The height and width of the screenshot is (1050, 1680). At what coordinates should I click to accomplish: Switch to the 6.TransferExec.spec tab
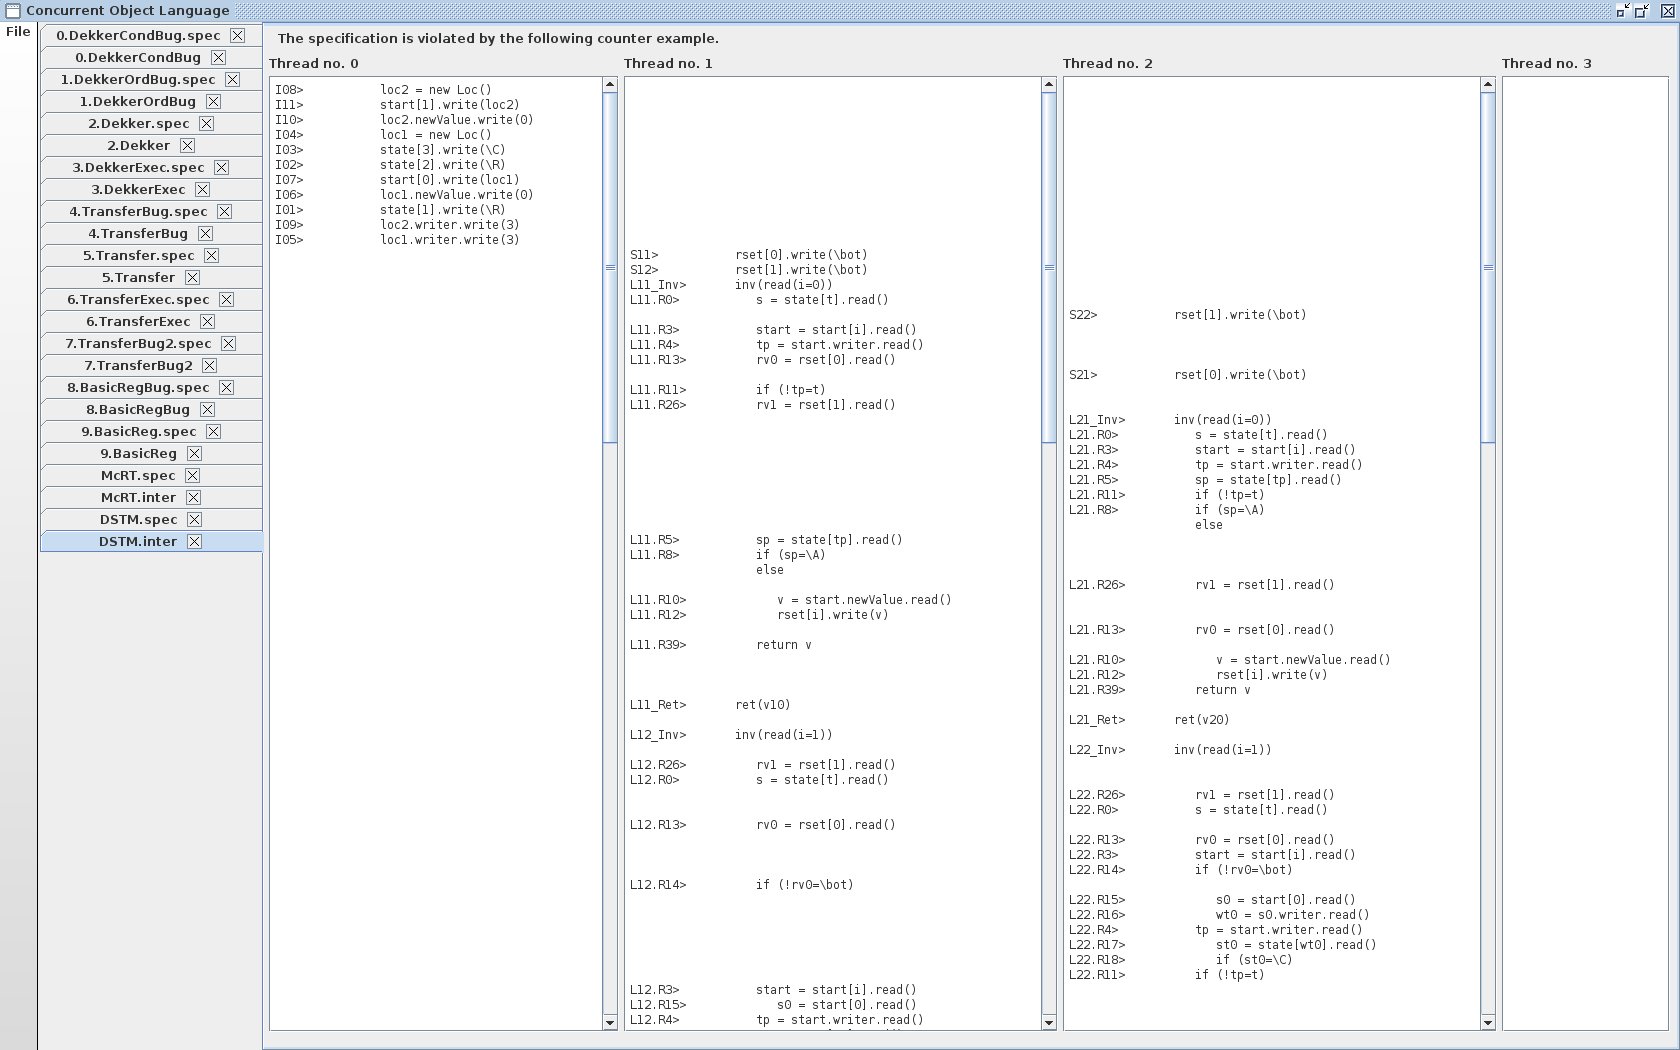[151, 299]
